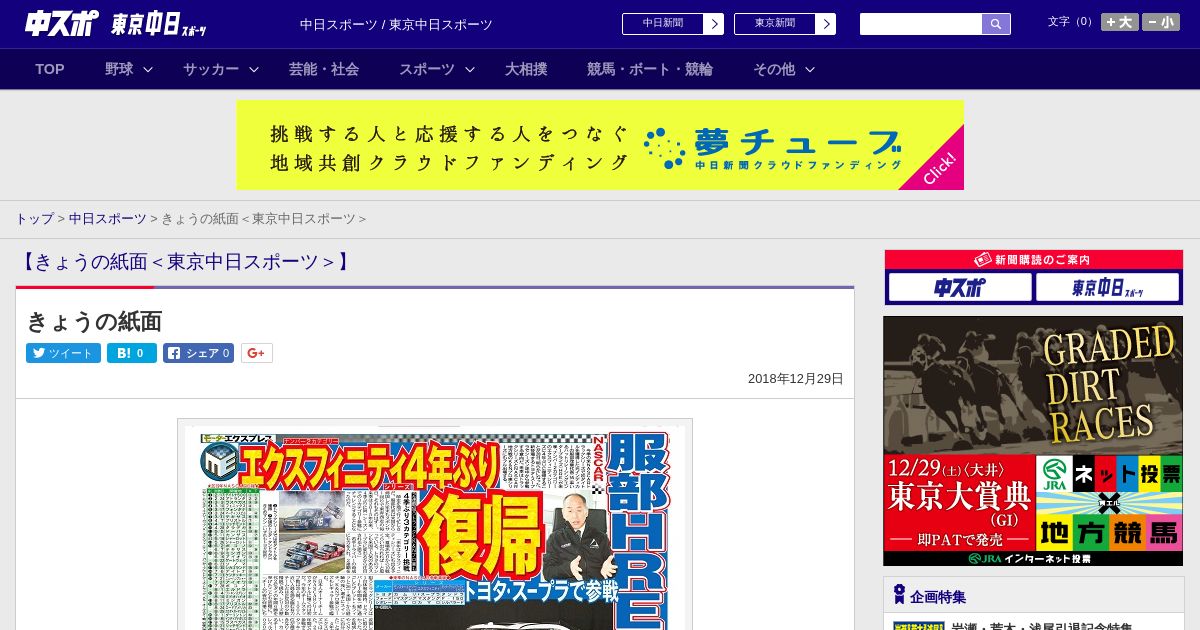1200x630 pixels.
Task: Expand the その他 dropdown chevron
Action: pos(810,69)
